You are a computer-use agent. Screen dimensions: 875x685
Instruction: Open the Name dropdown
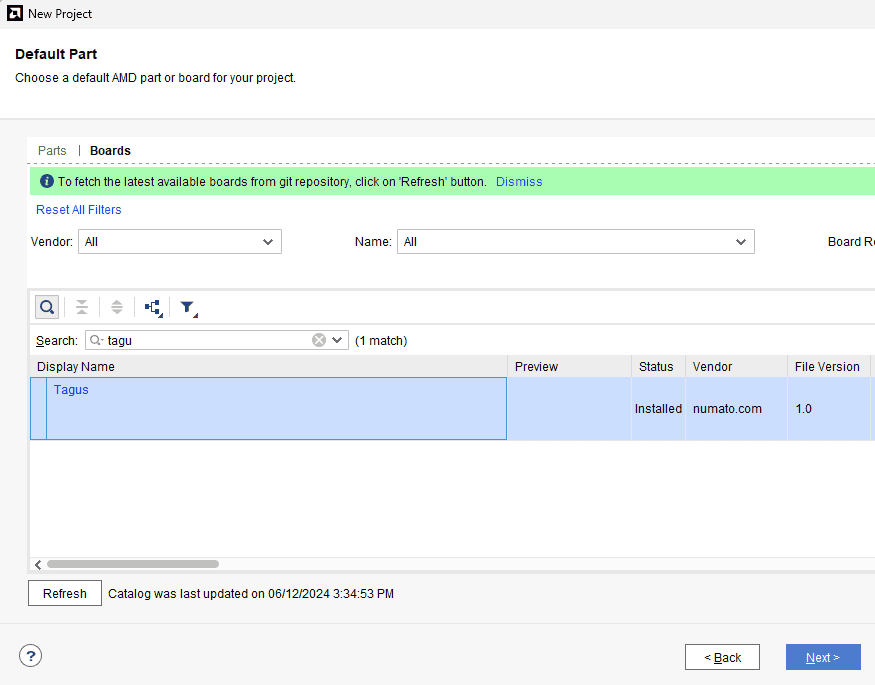click(575, 242)
